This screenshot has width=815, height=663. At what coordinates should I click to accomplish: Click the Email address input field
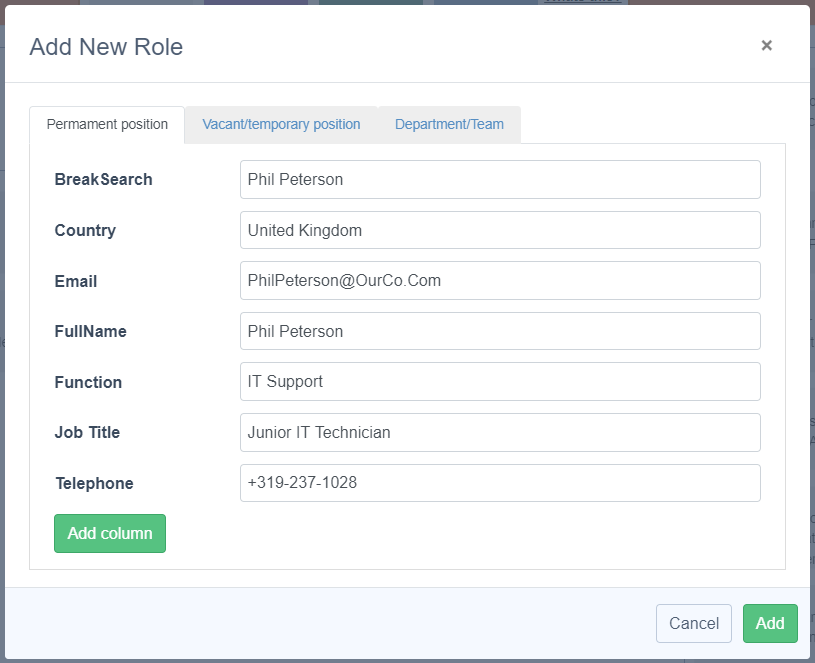pyautogui.click(x=500, y=281)
